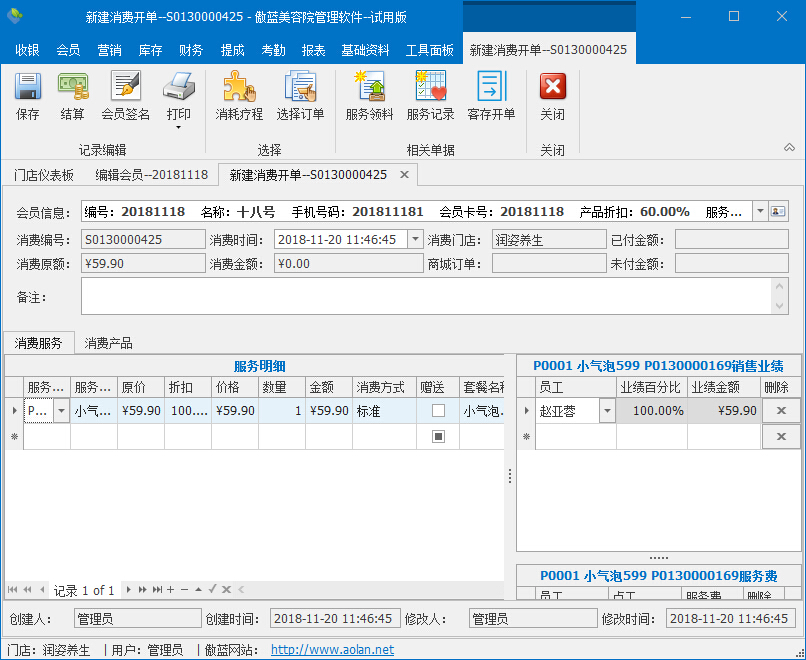Open the 工具面板 menu
Viewport: 806px width, 660px height.
[430, 50]
